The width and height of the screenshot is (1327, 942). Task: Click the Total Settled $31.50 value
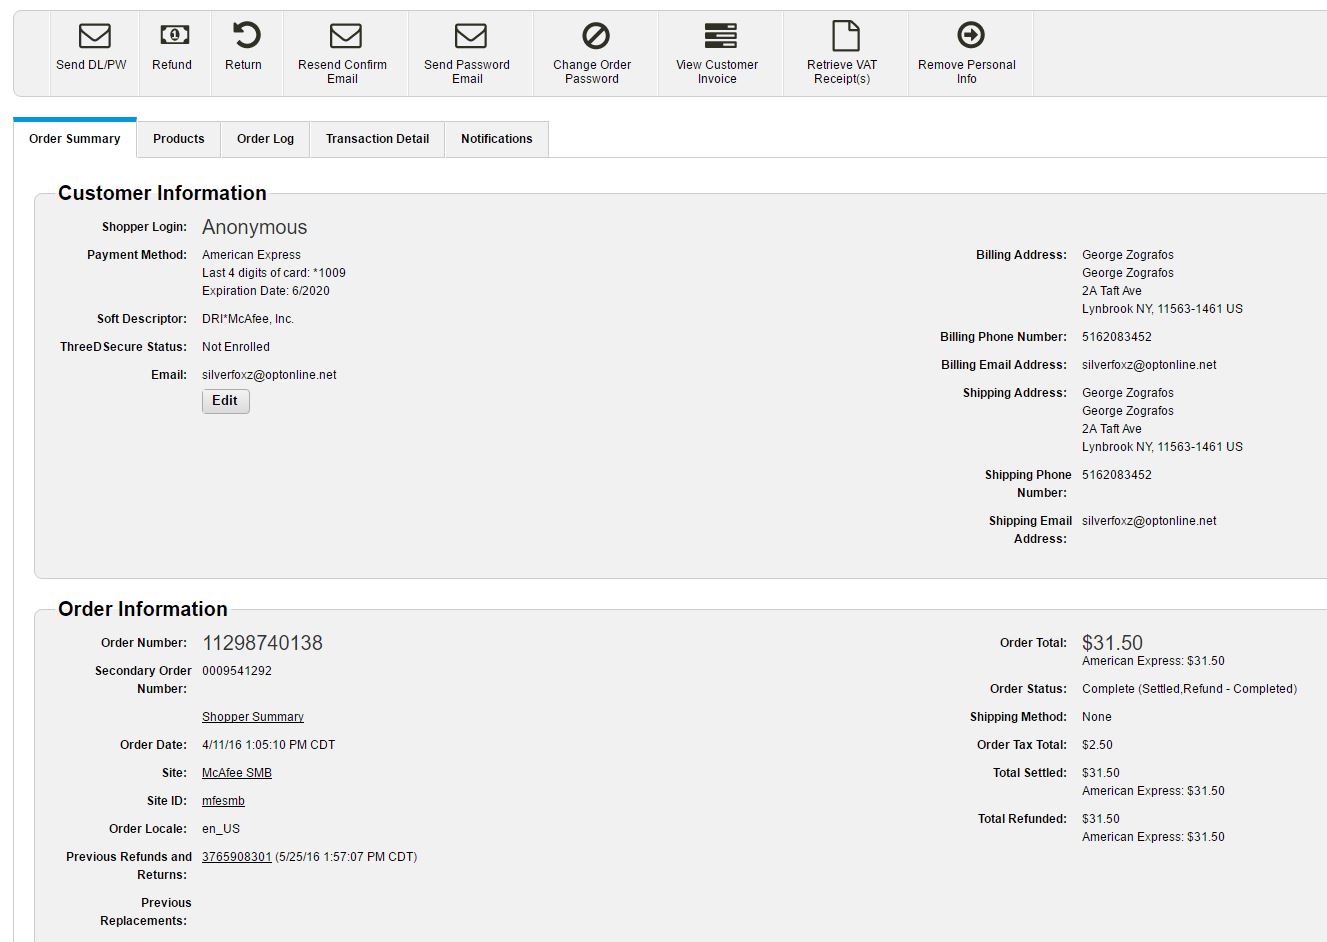(1101, 773)
